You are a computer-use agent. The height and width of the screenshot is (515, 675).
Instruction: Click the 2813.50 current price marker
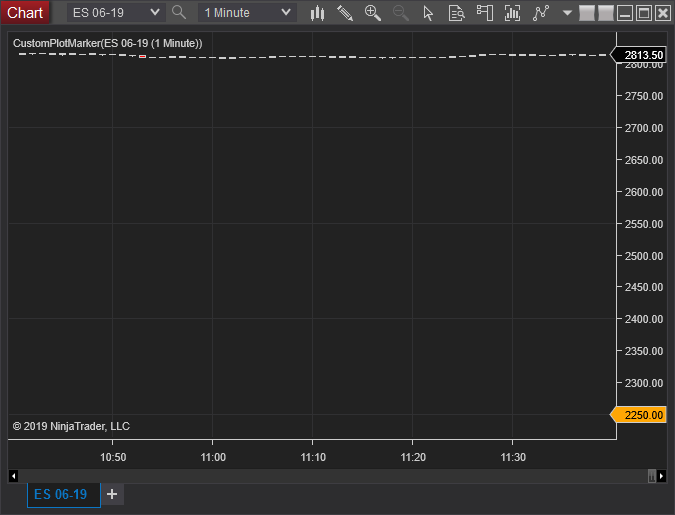638,55
